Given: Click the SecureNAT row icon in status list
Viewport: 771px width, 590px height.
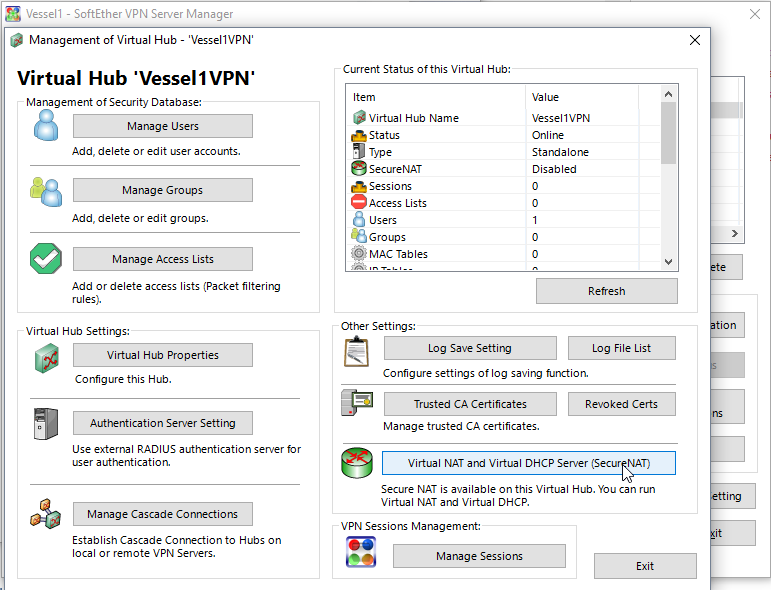Looking at the screenshot, I should (x=359, y=168).
